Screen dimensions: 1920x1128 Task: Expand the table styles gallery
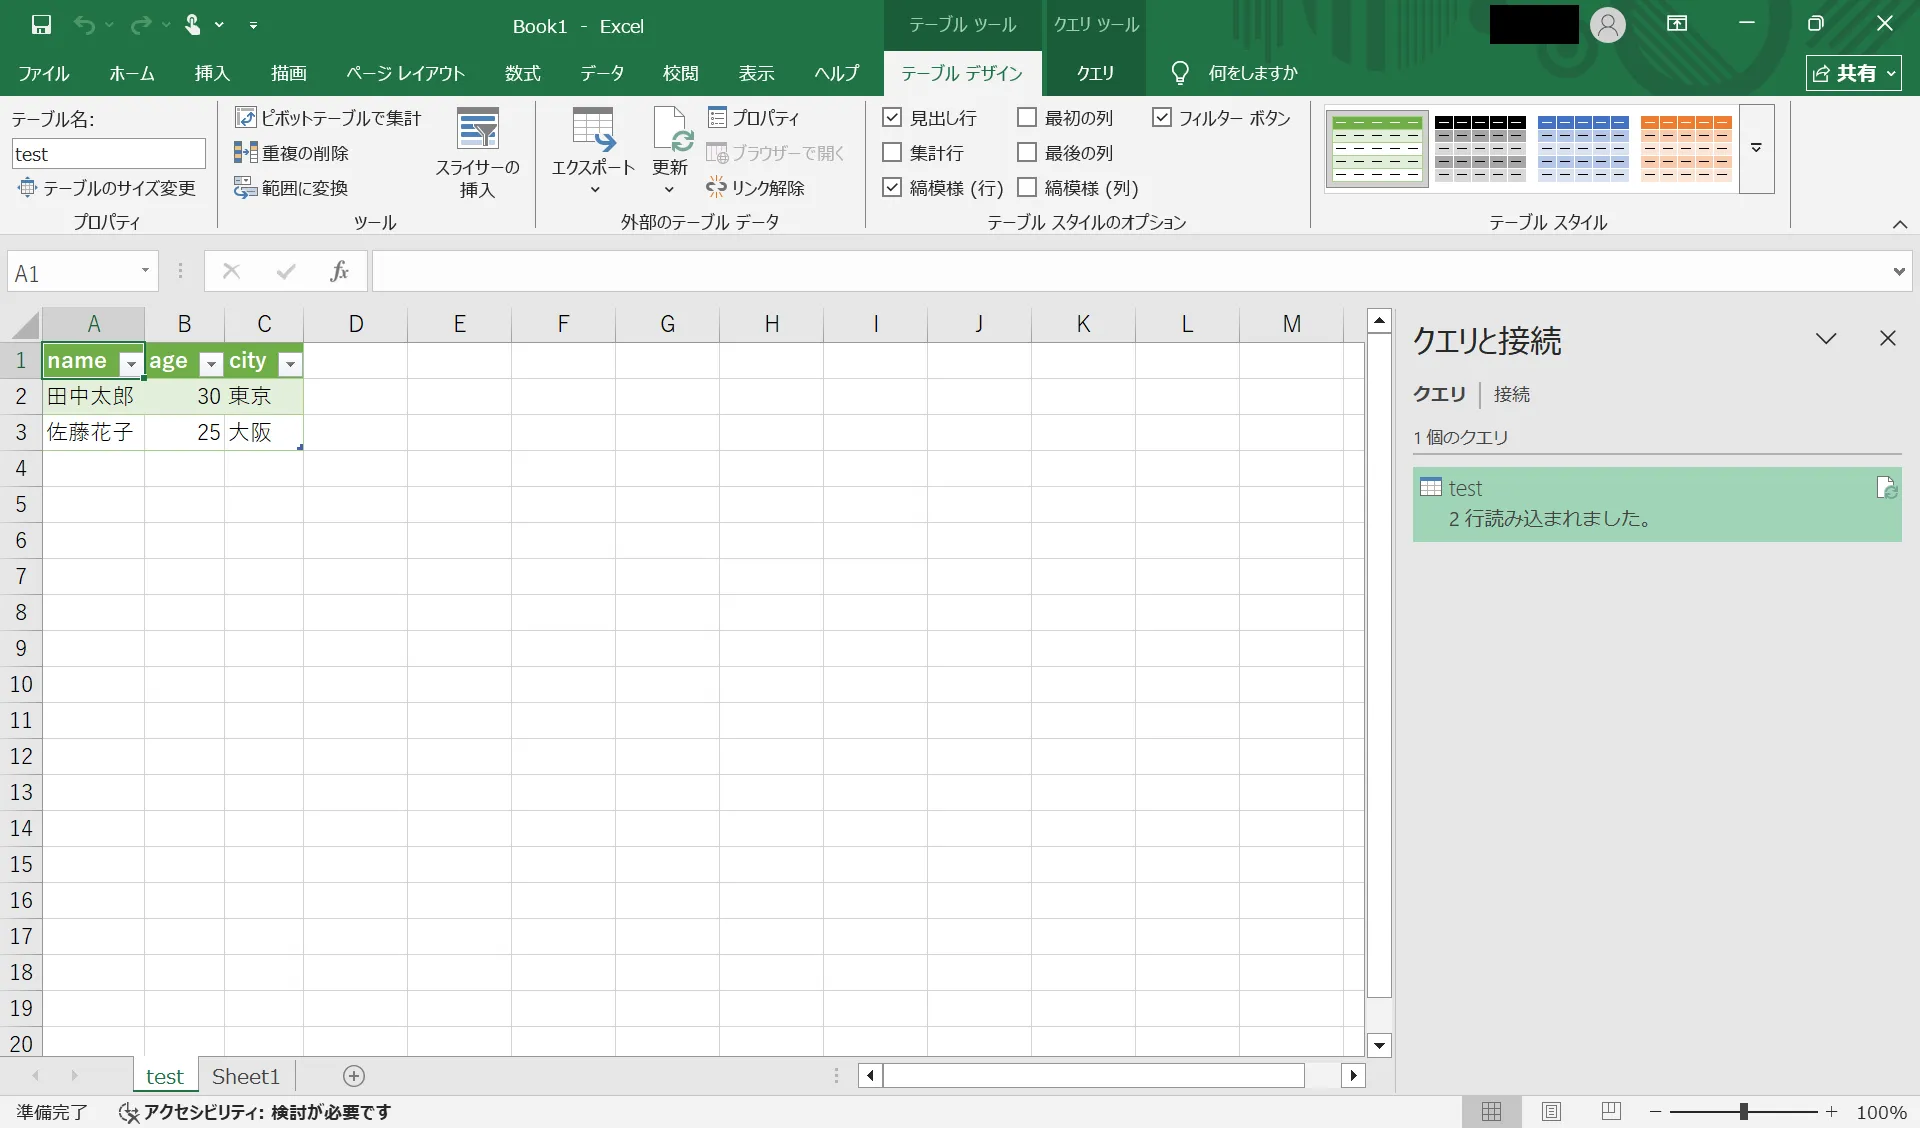tap(1756, 148)
